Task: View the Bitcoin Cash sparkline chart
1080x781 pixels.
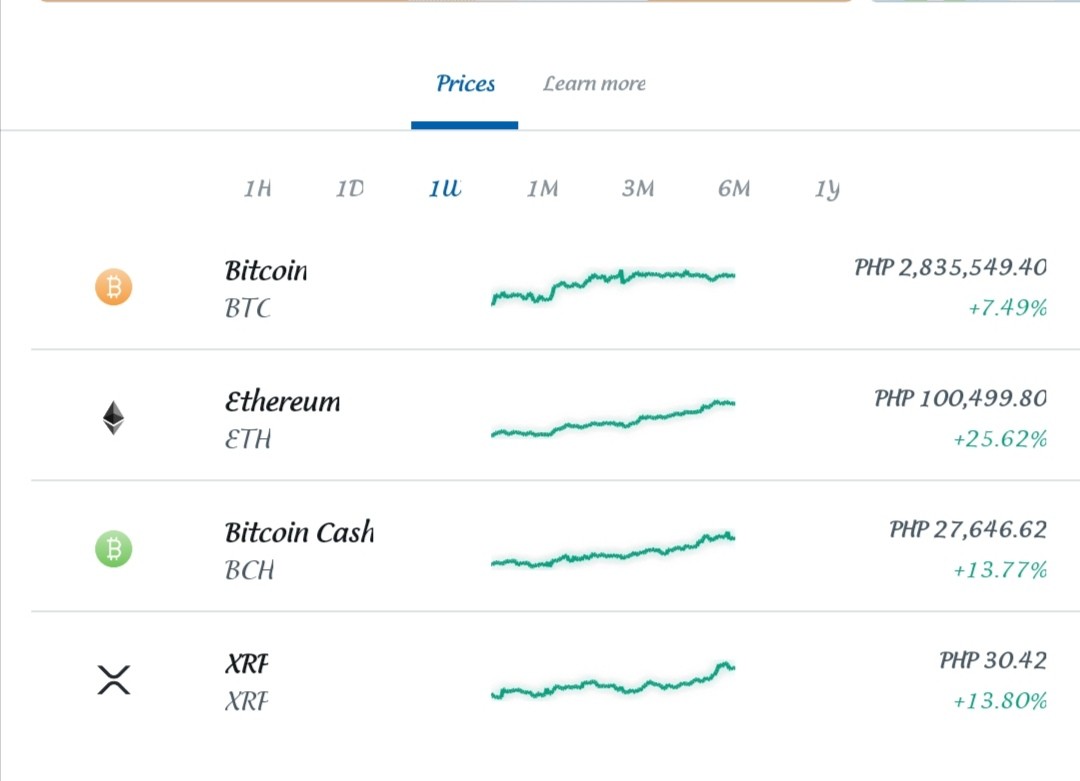Action: pos(613,550)
